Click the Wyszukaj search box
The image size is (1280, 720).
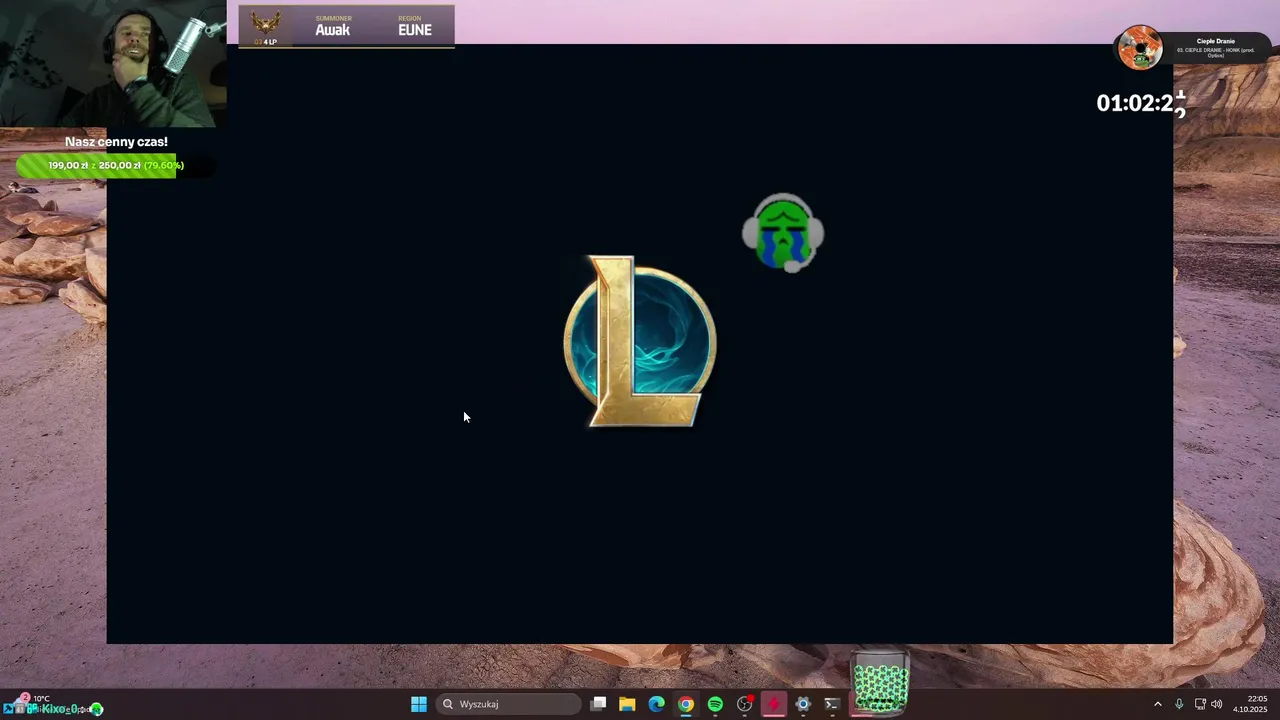tap(508, 704)
